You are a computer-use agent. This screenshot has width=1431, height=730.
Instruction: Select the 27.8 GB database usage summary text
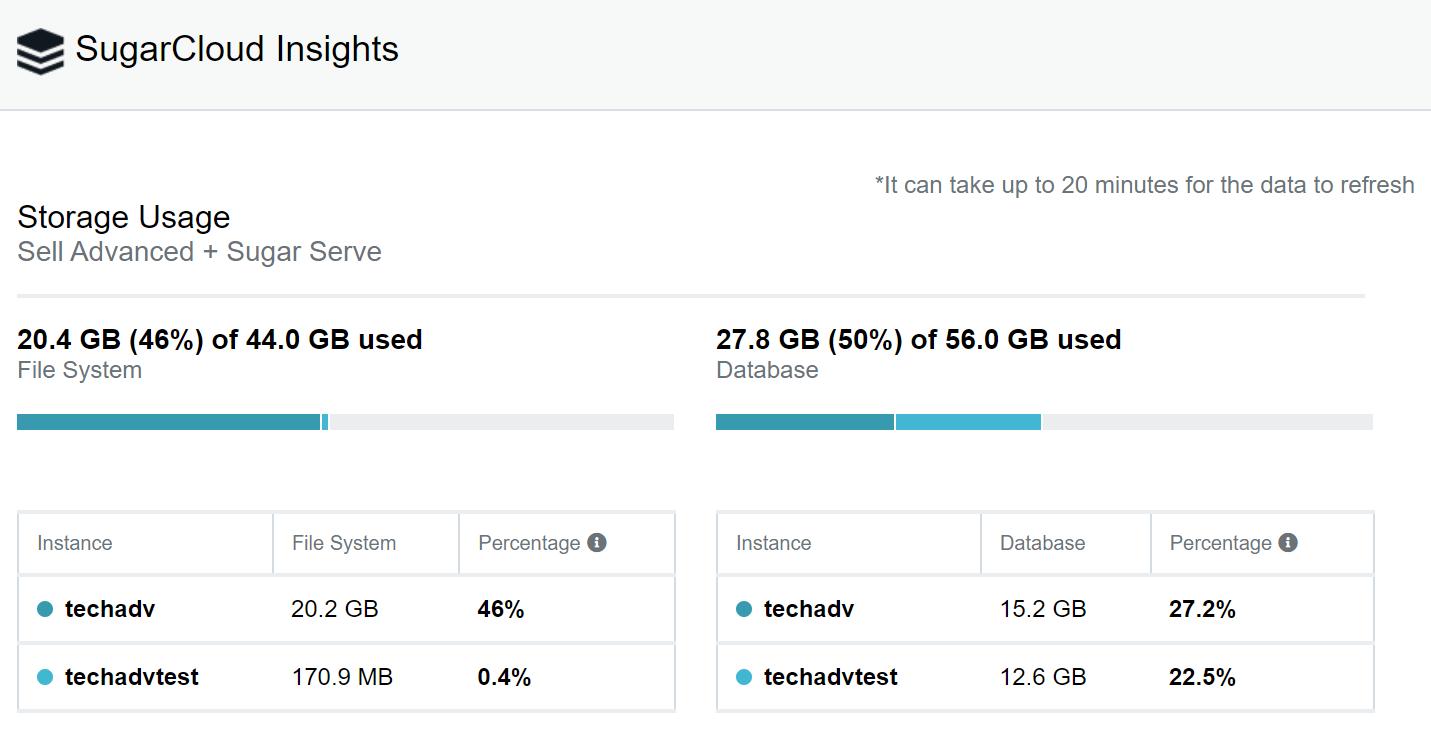[x=917, y=339]
